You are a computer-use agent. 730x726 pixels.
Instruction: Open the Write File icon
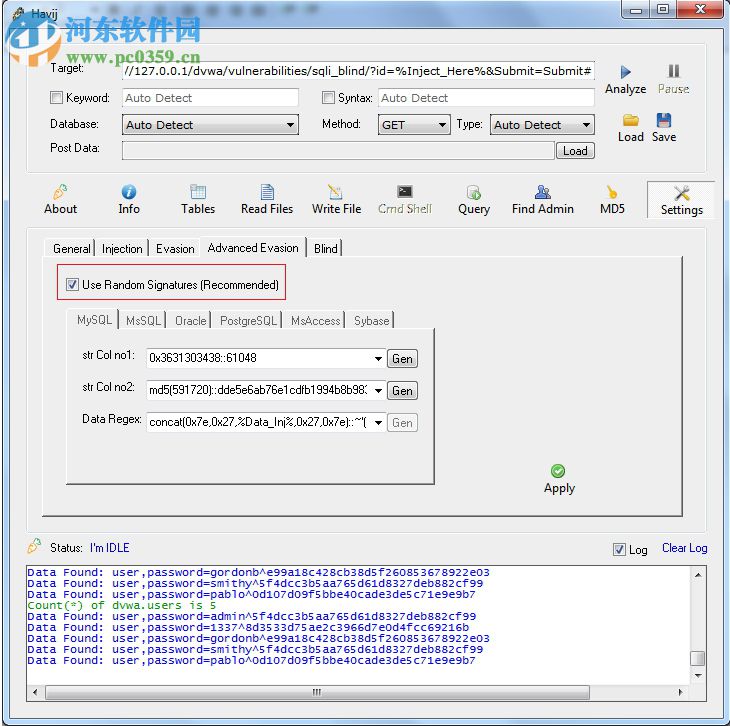point(336,192)
